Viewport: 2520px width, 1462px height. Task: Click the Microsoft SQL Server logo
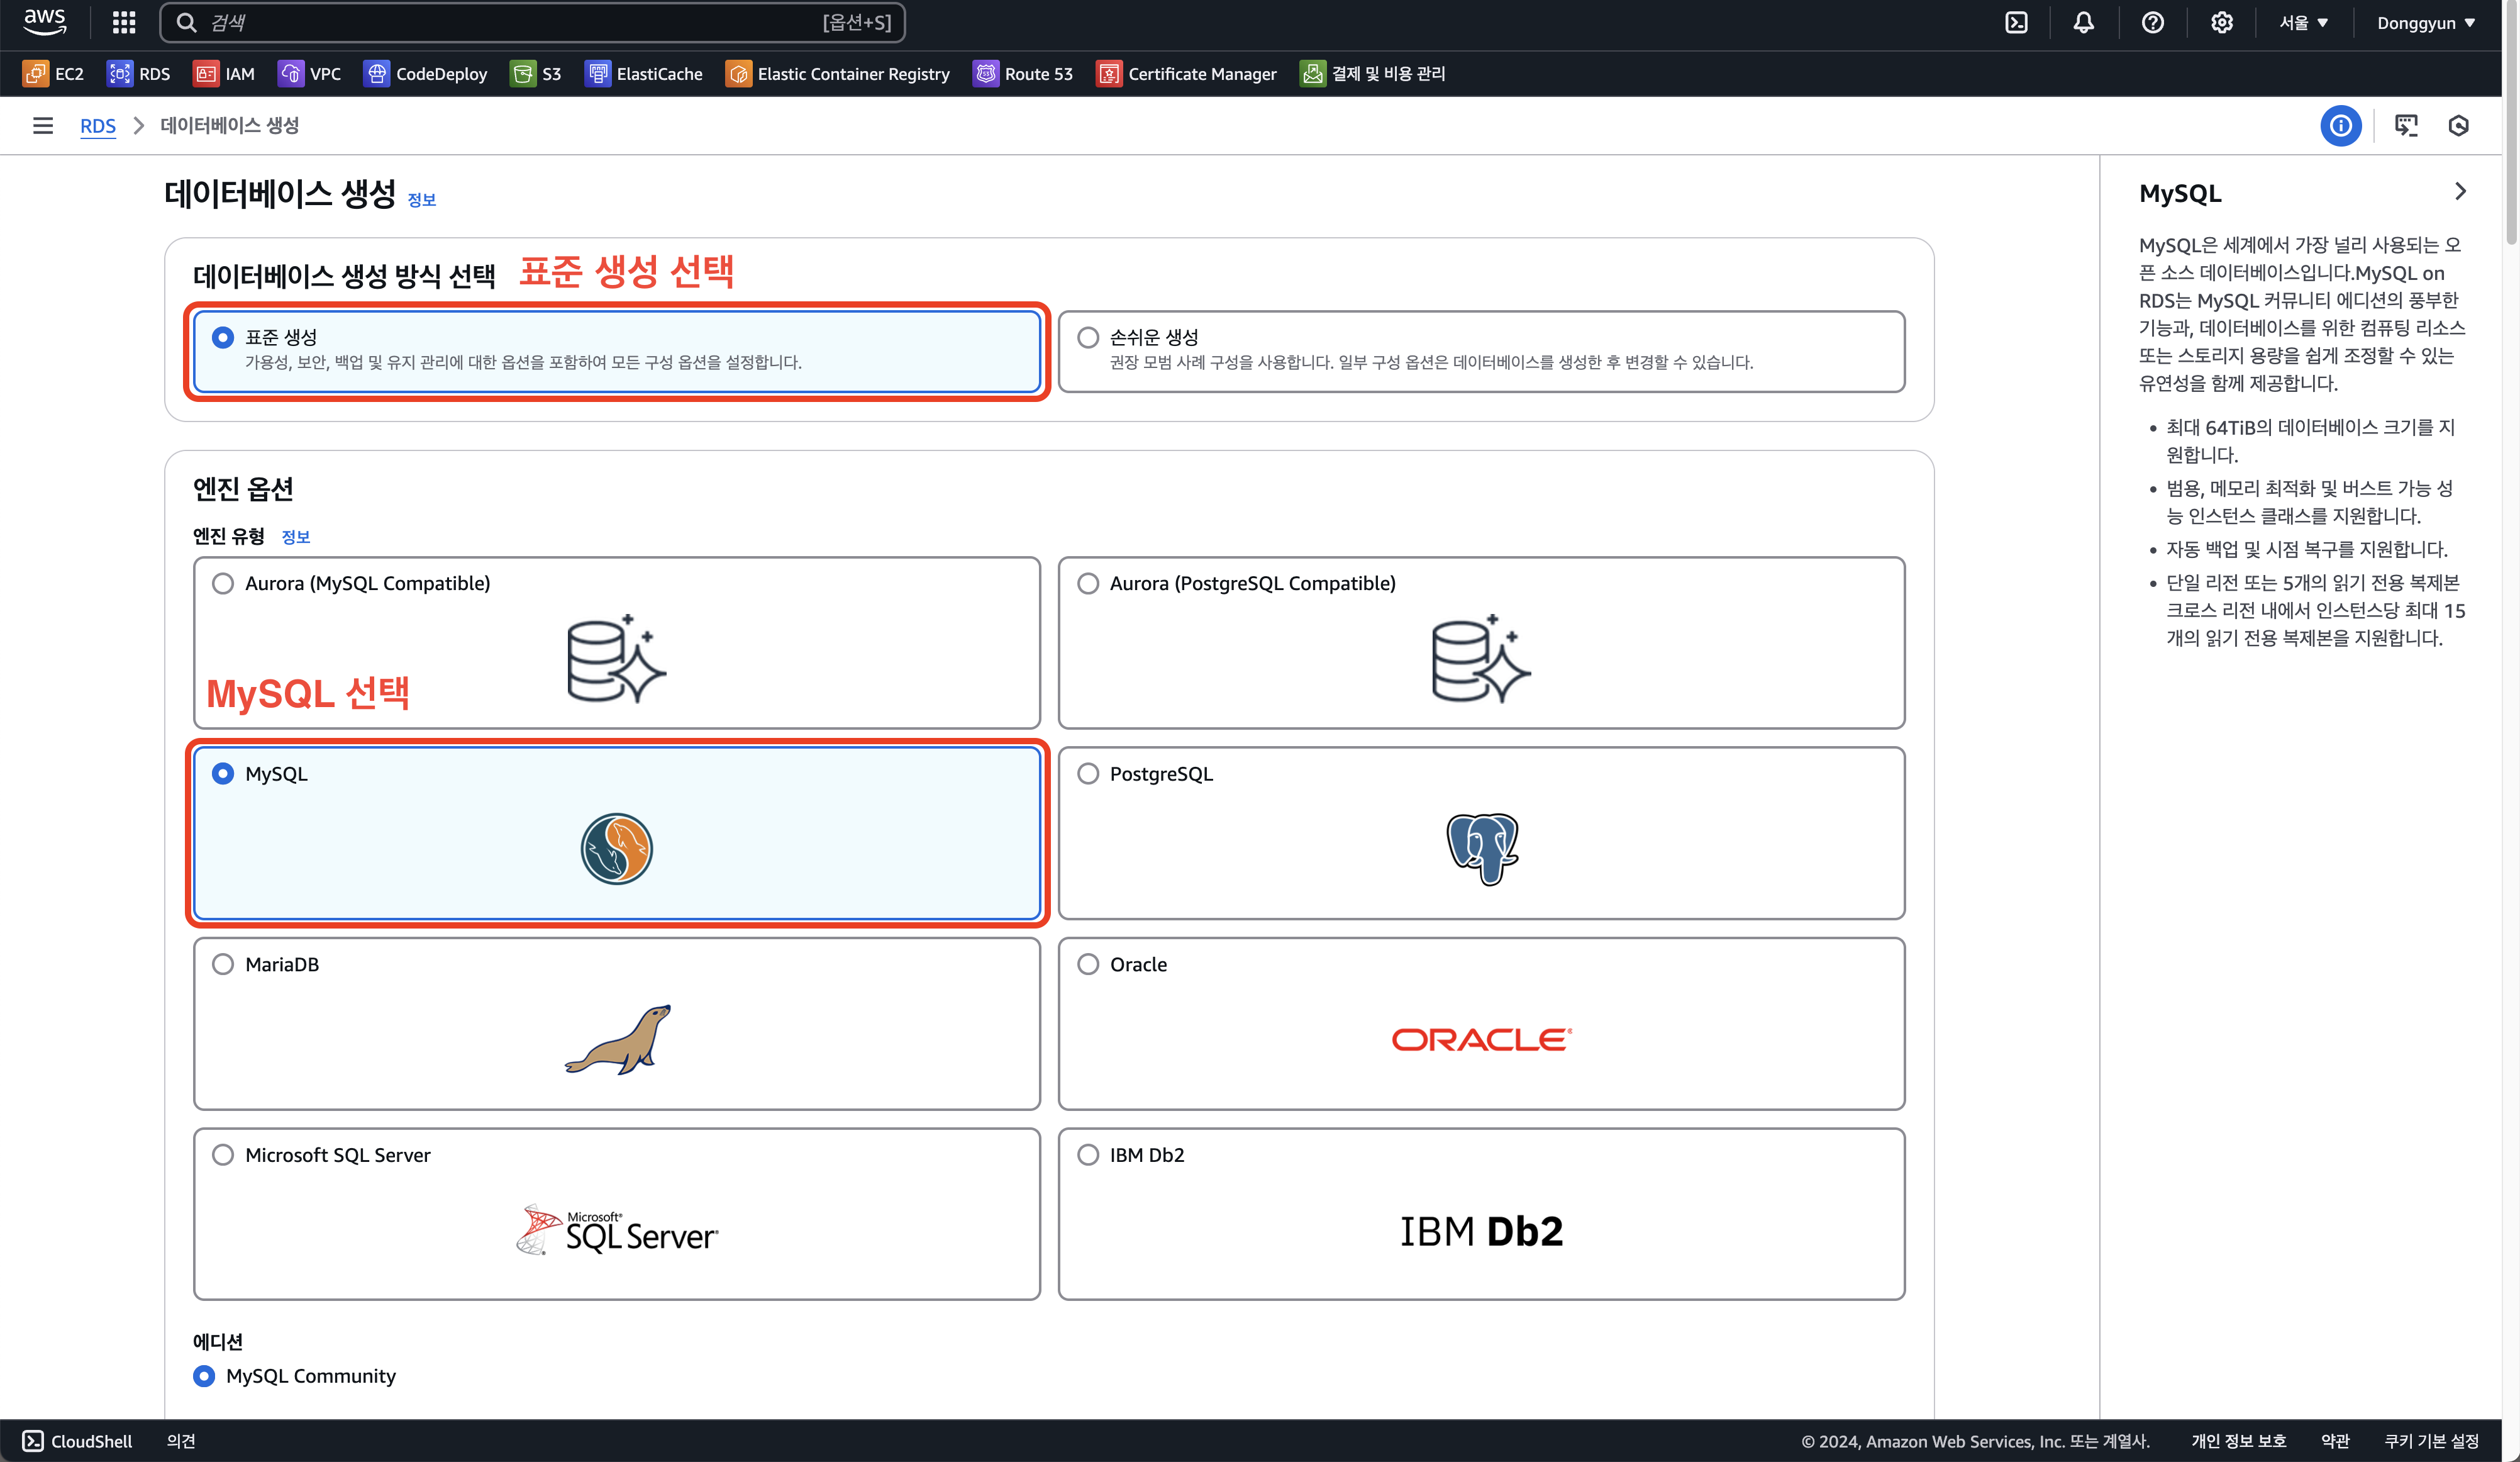pyautogui.click(x=617, y=1230)
